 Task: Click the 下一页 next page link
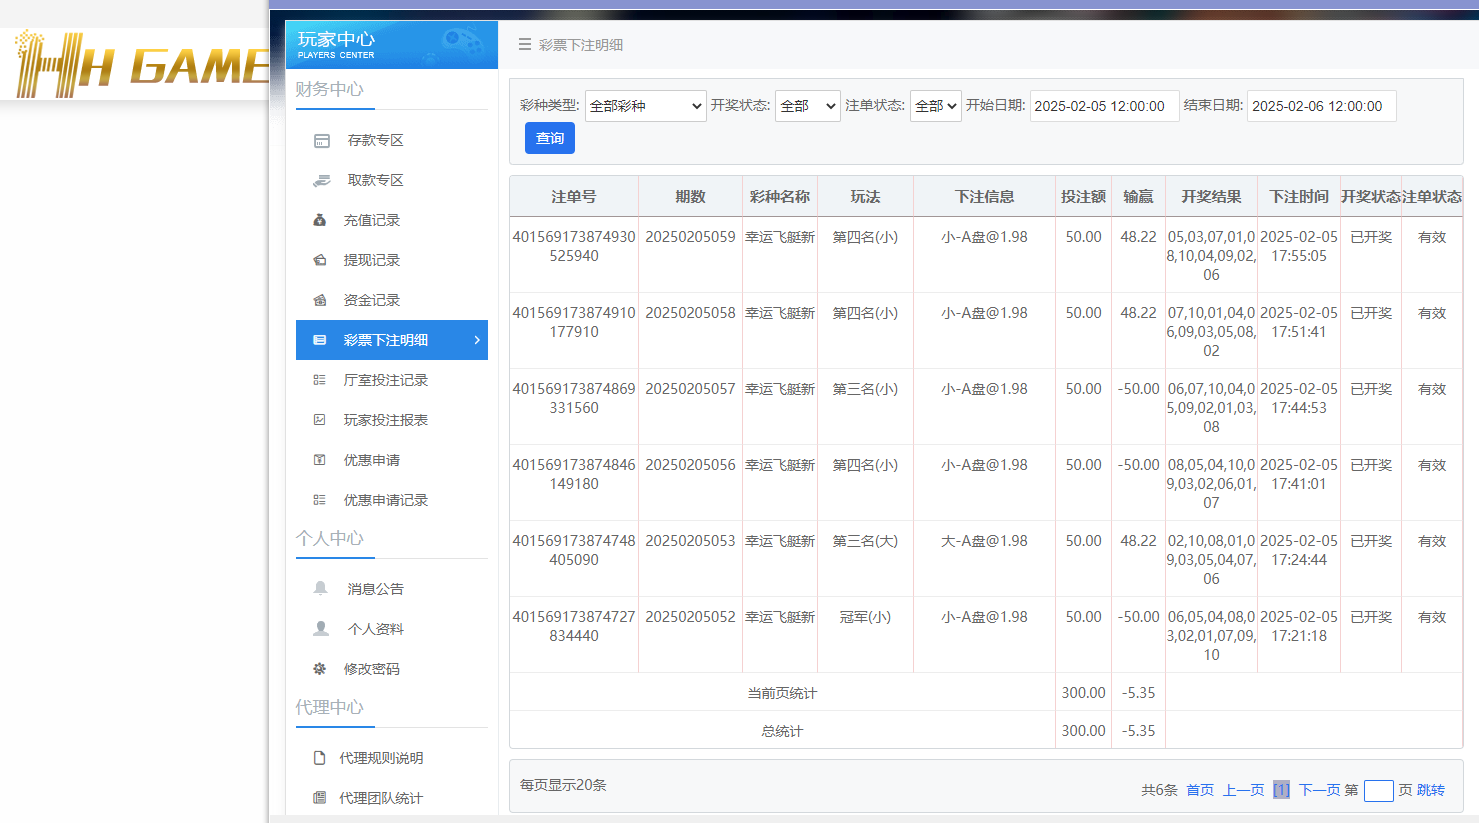pyautogui.click(x=1322, y=790)
